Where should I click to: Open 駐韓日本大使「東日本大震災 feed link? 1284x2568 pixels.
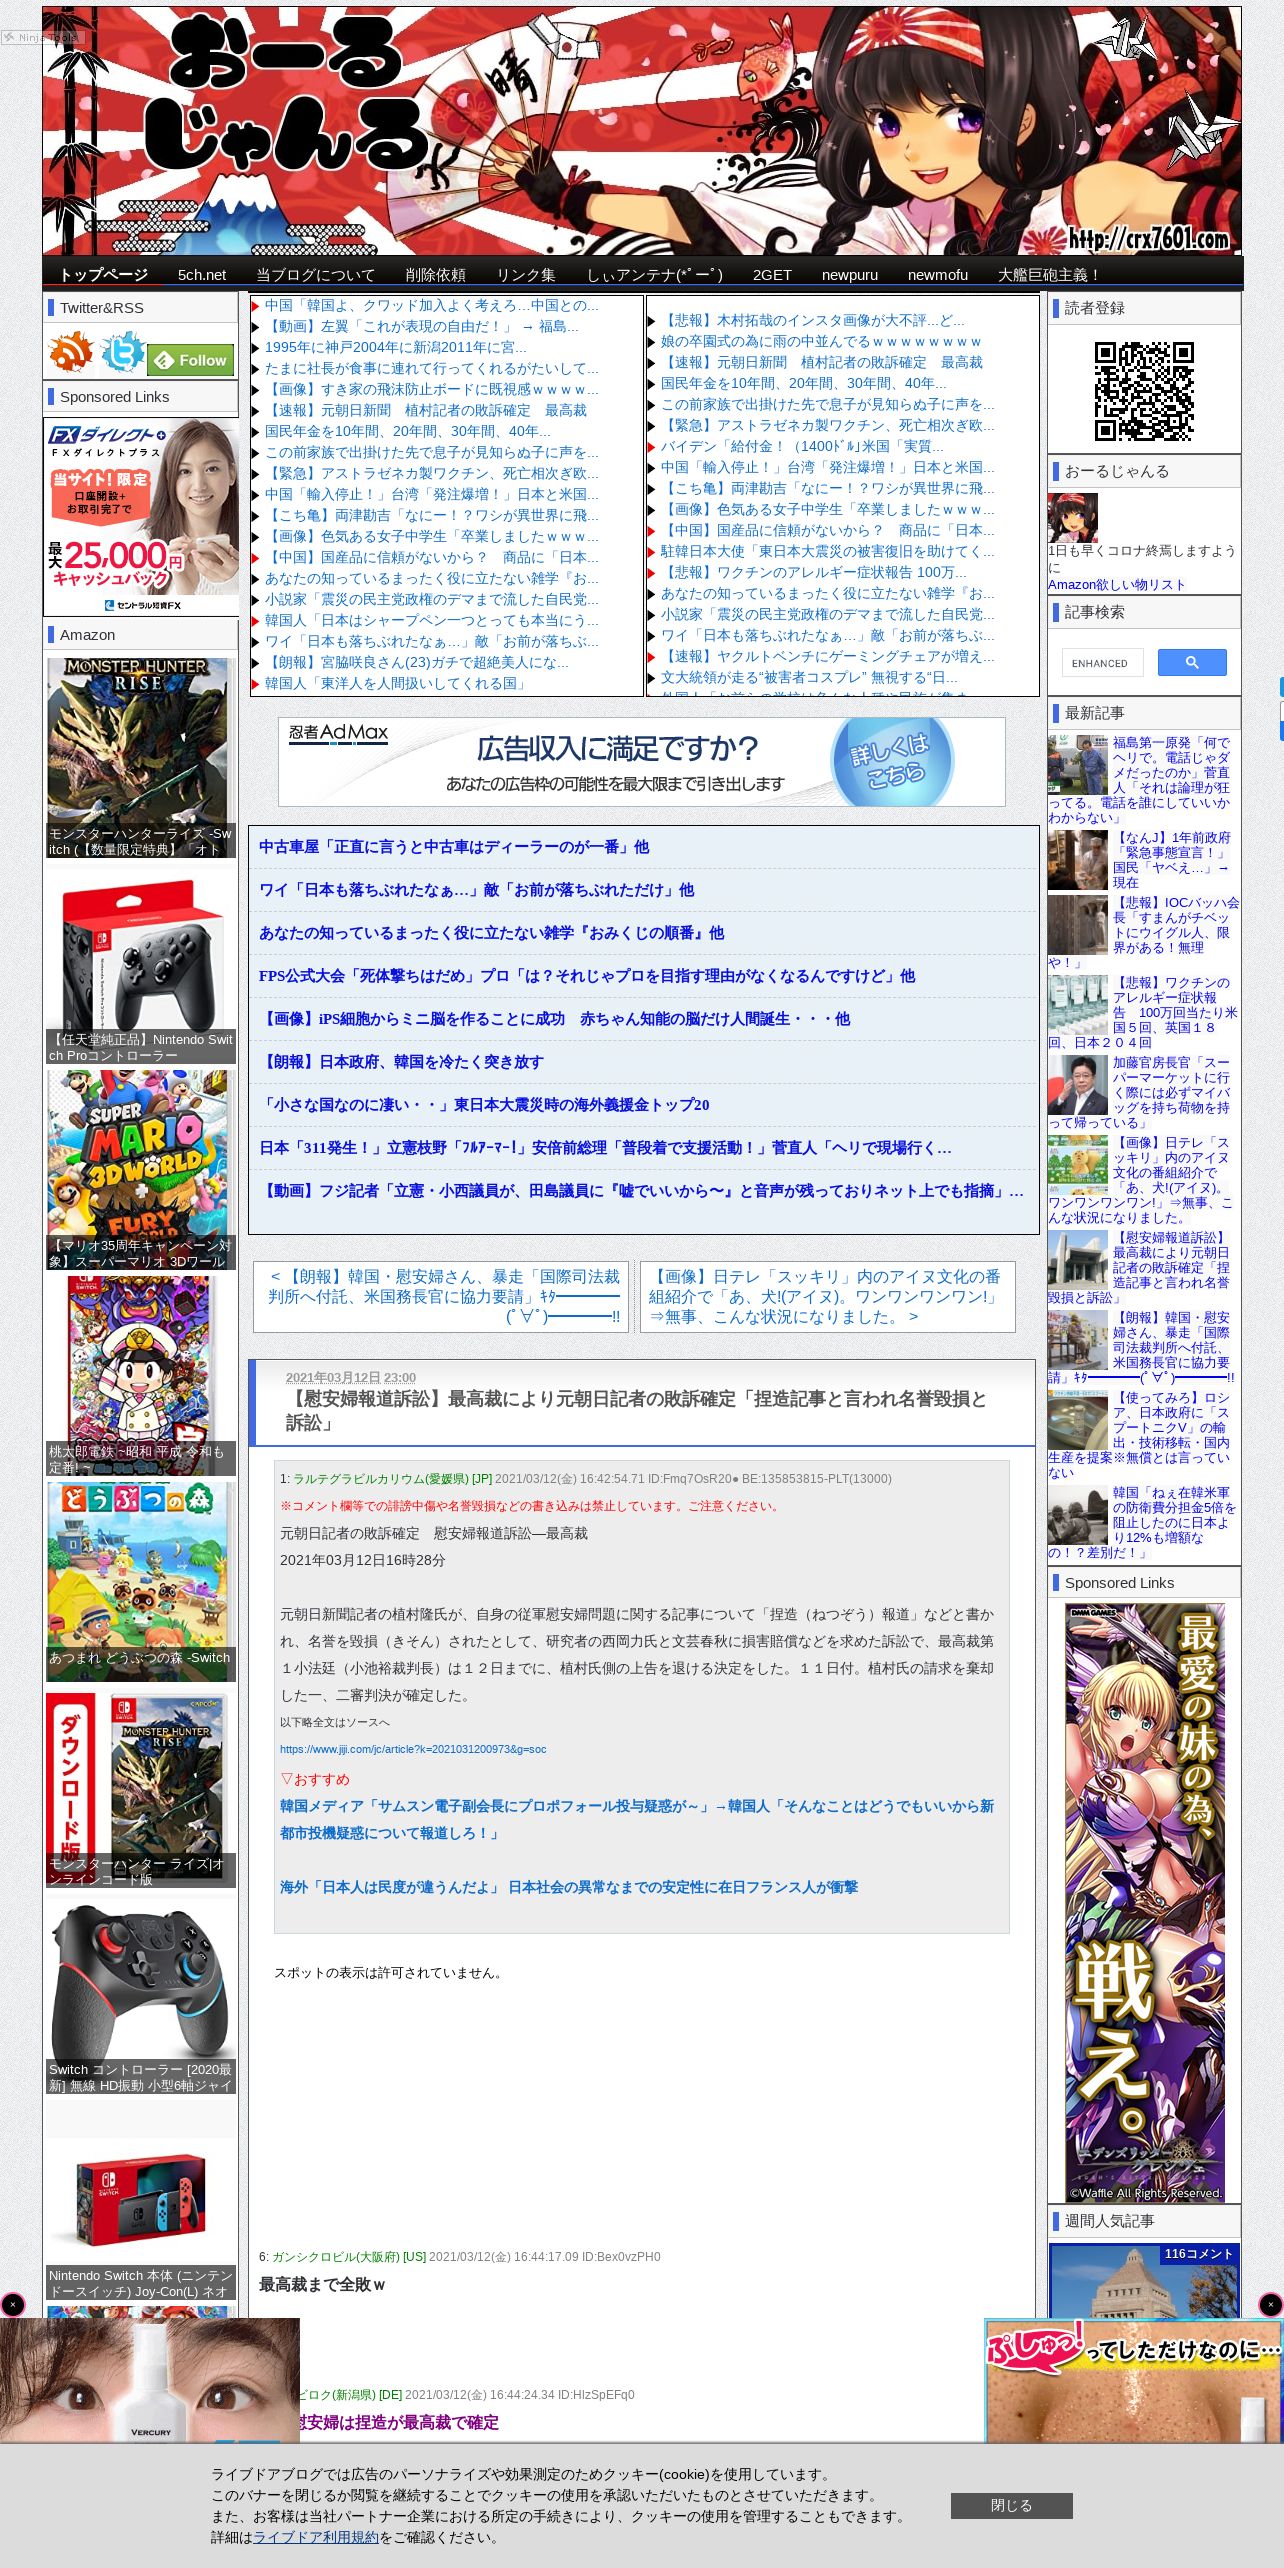tap(827, 551)
